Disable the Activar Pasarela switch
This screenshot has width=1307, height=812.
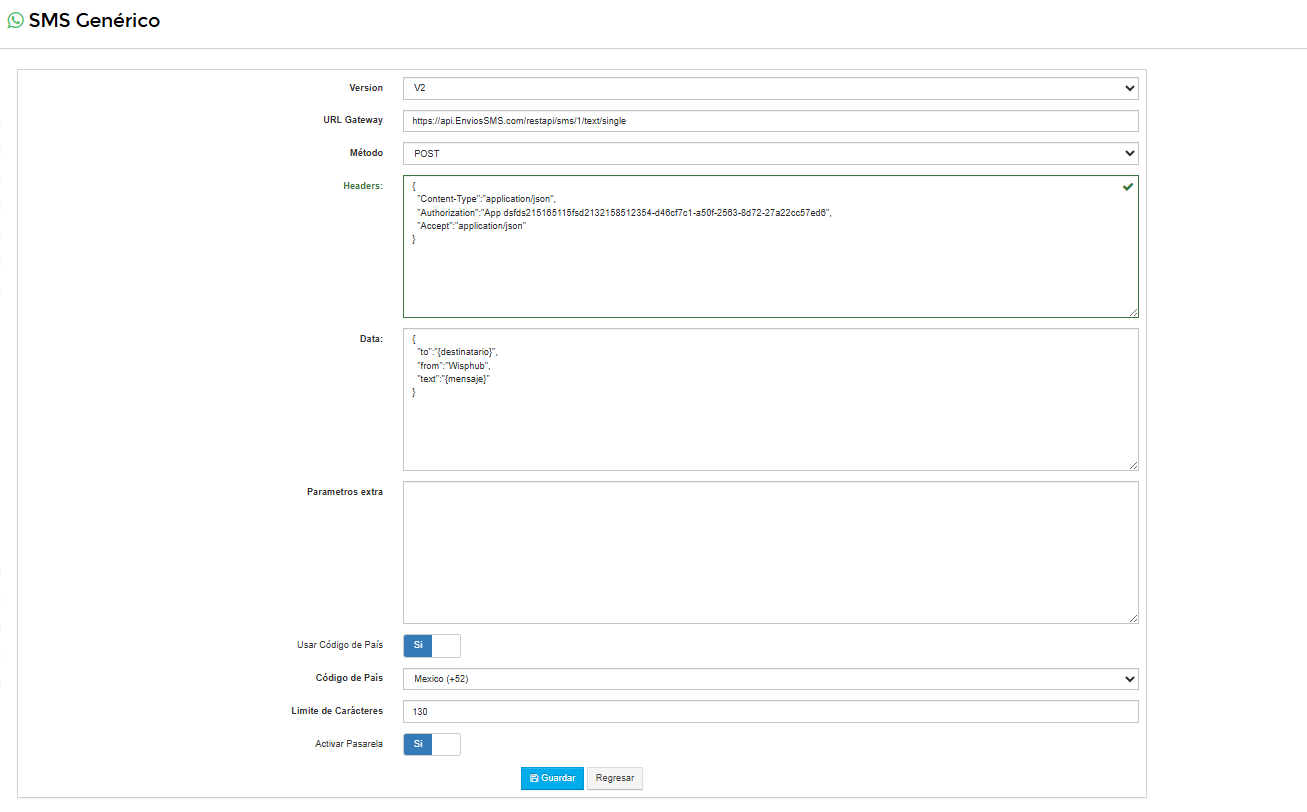point(432,744)
